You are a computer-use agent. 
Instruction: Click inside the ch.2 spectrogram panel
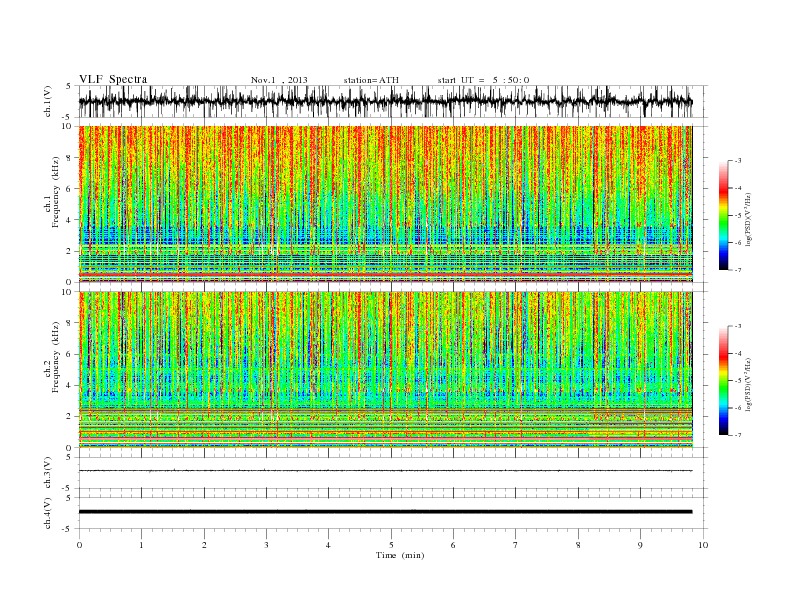click(x=385, y=370)
